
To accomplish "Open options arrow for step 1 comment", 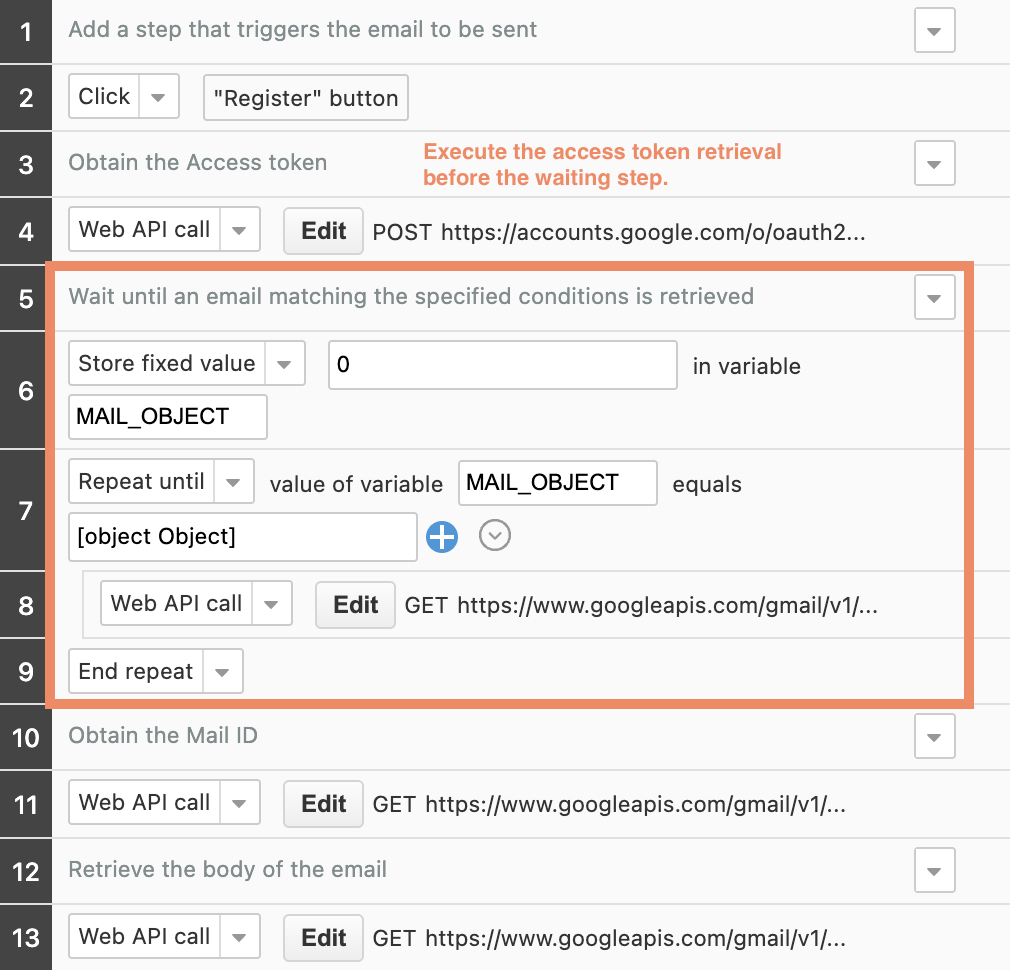I will [x=934, y=31].
